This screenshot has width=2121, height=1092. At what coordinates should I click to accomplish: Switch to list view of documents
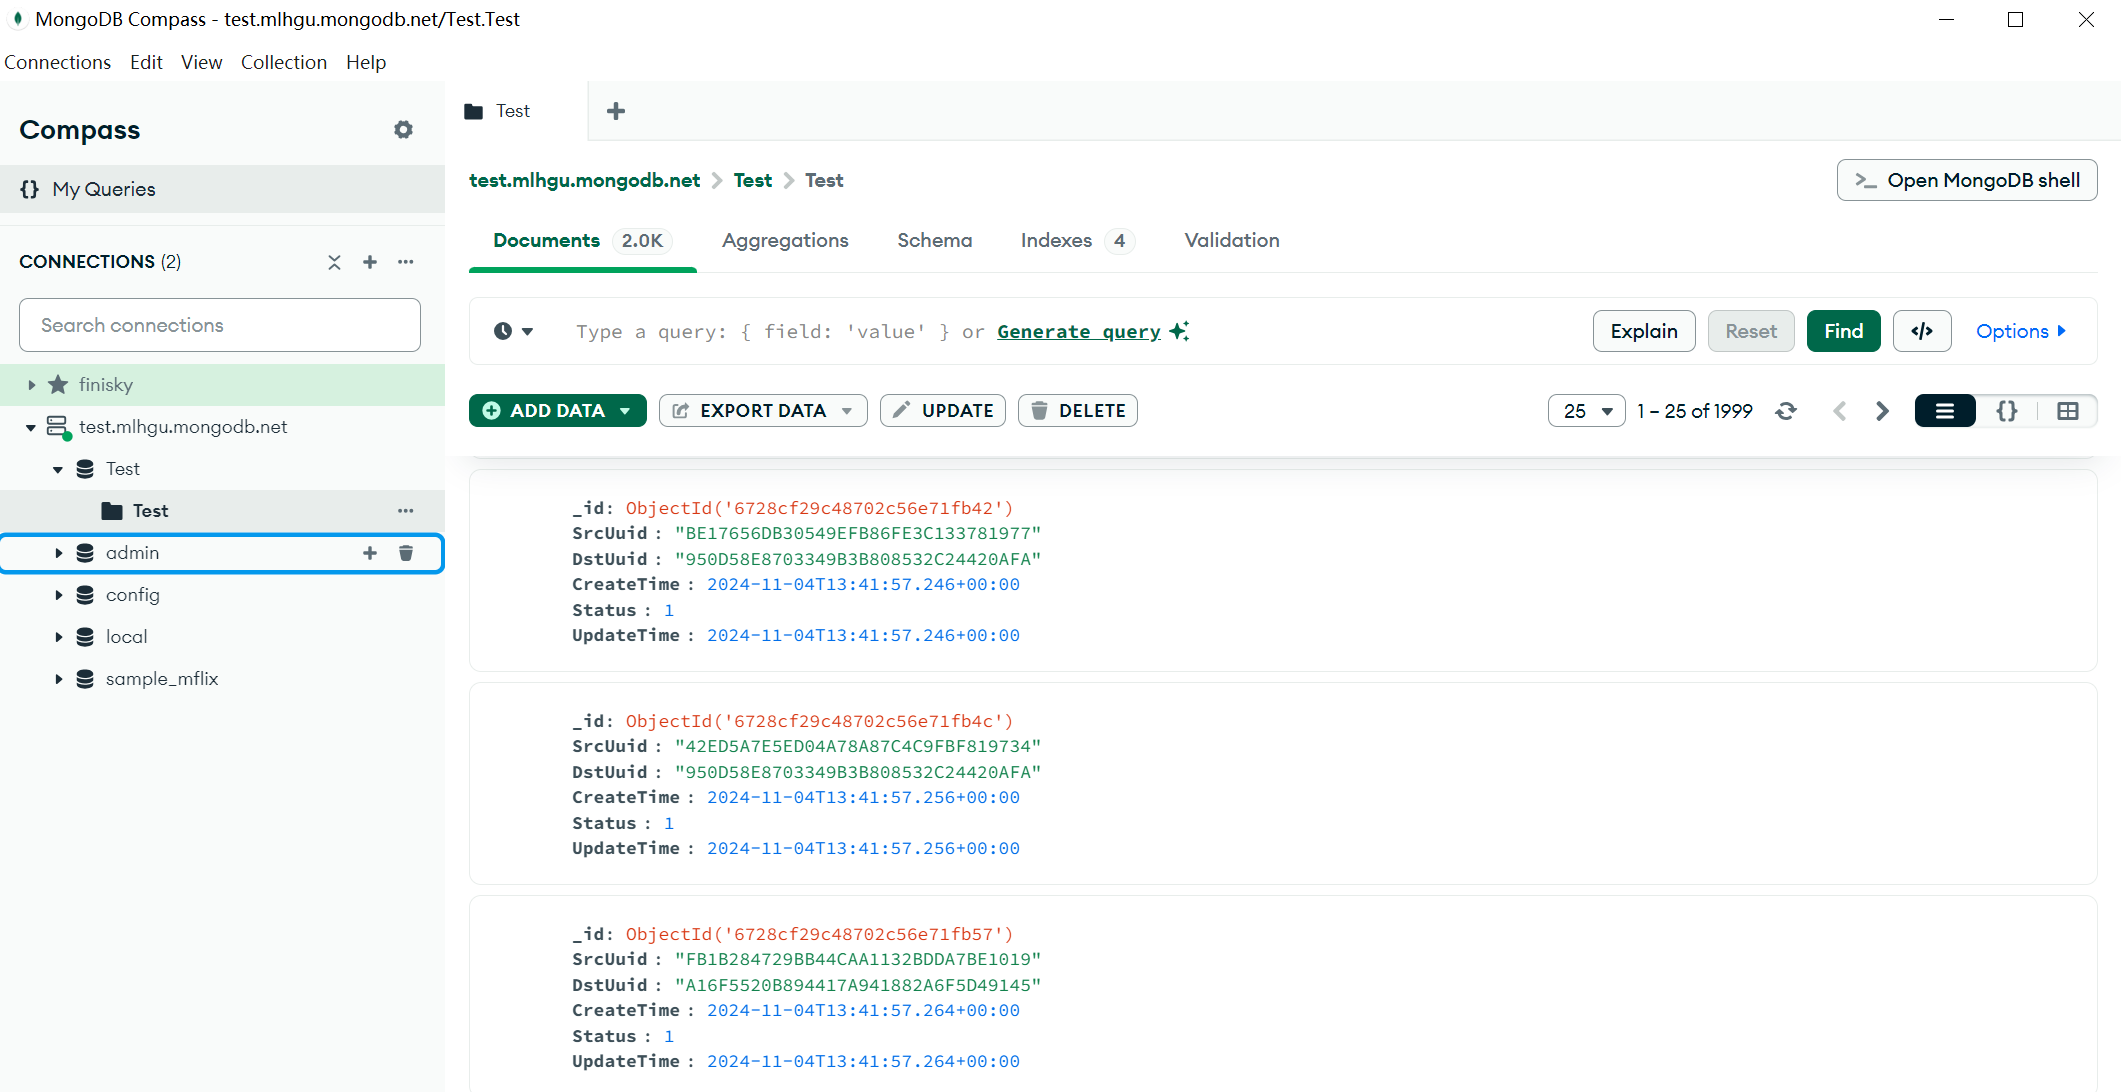point(1944,411)
